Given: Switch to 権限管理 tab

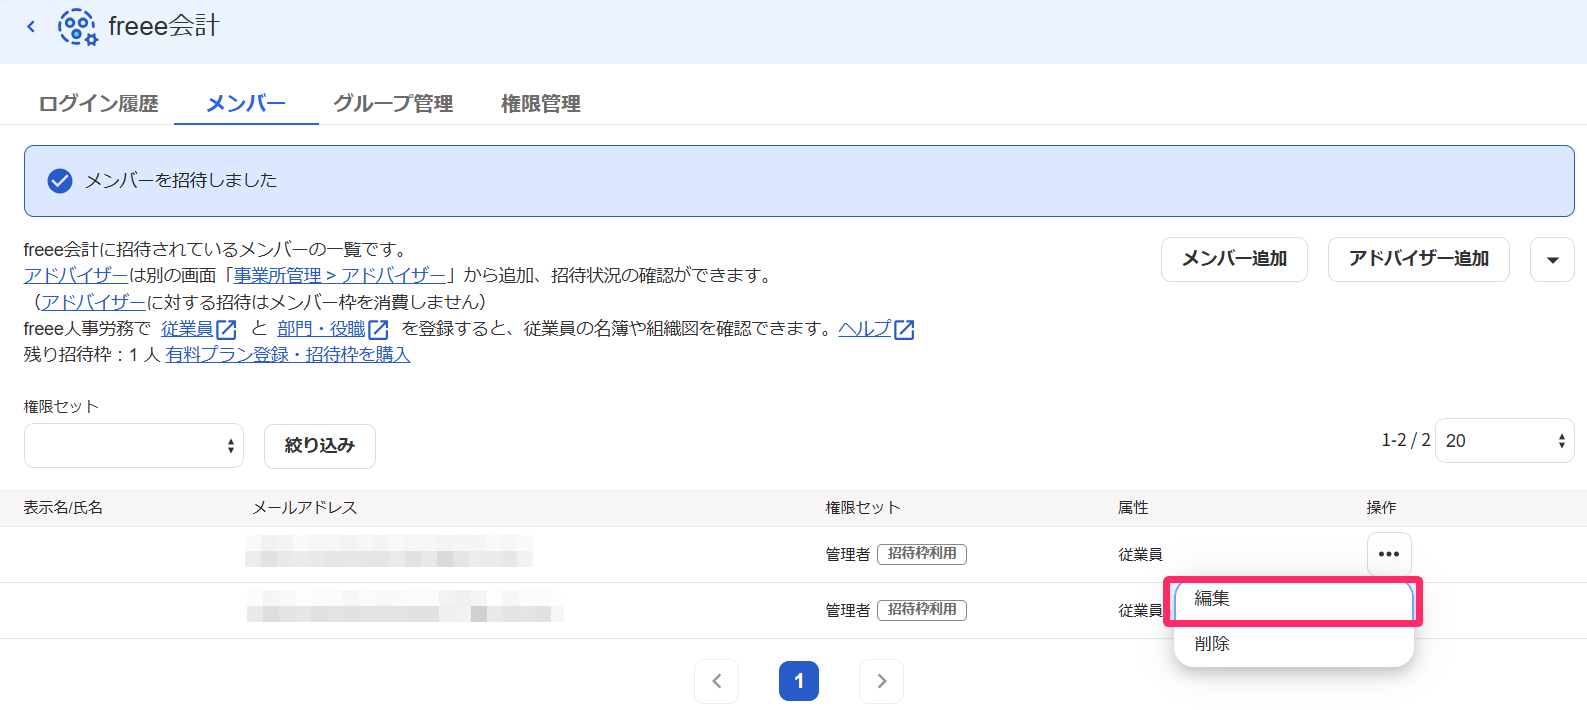Looking at the screenshot, I should click(x=541, y=104).
